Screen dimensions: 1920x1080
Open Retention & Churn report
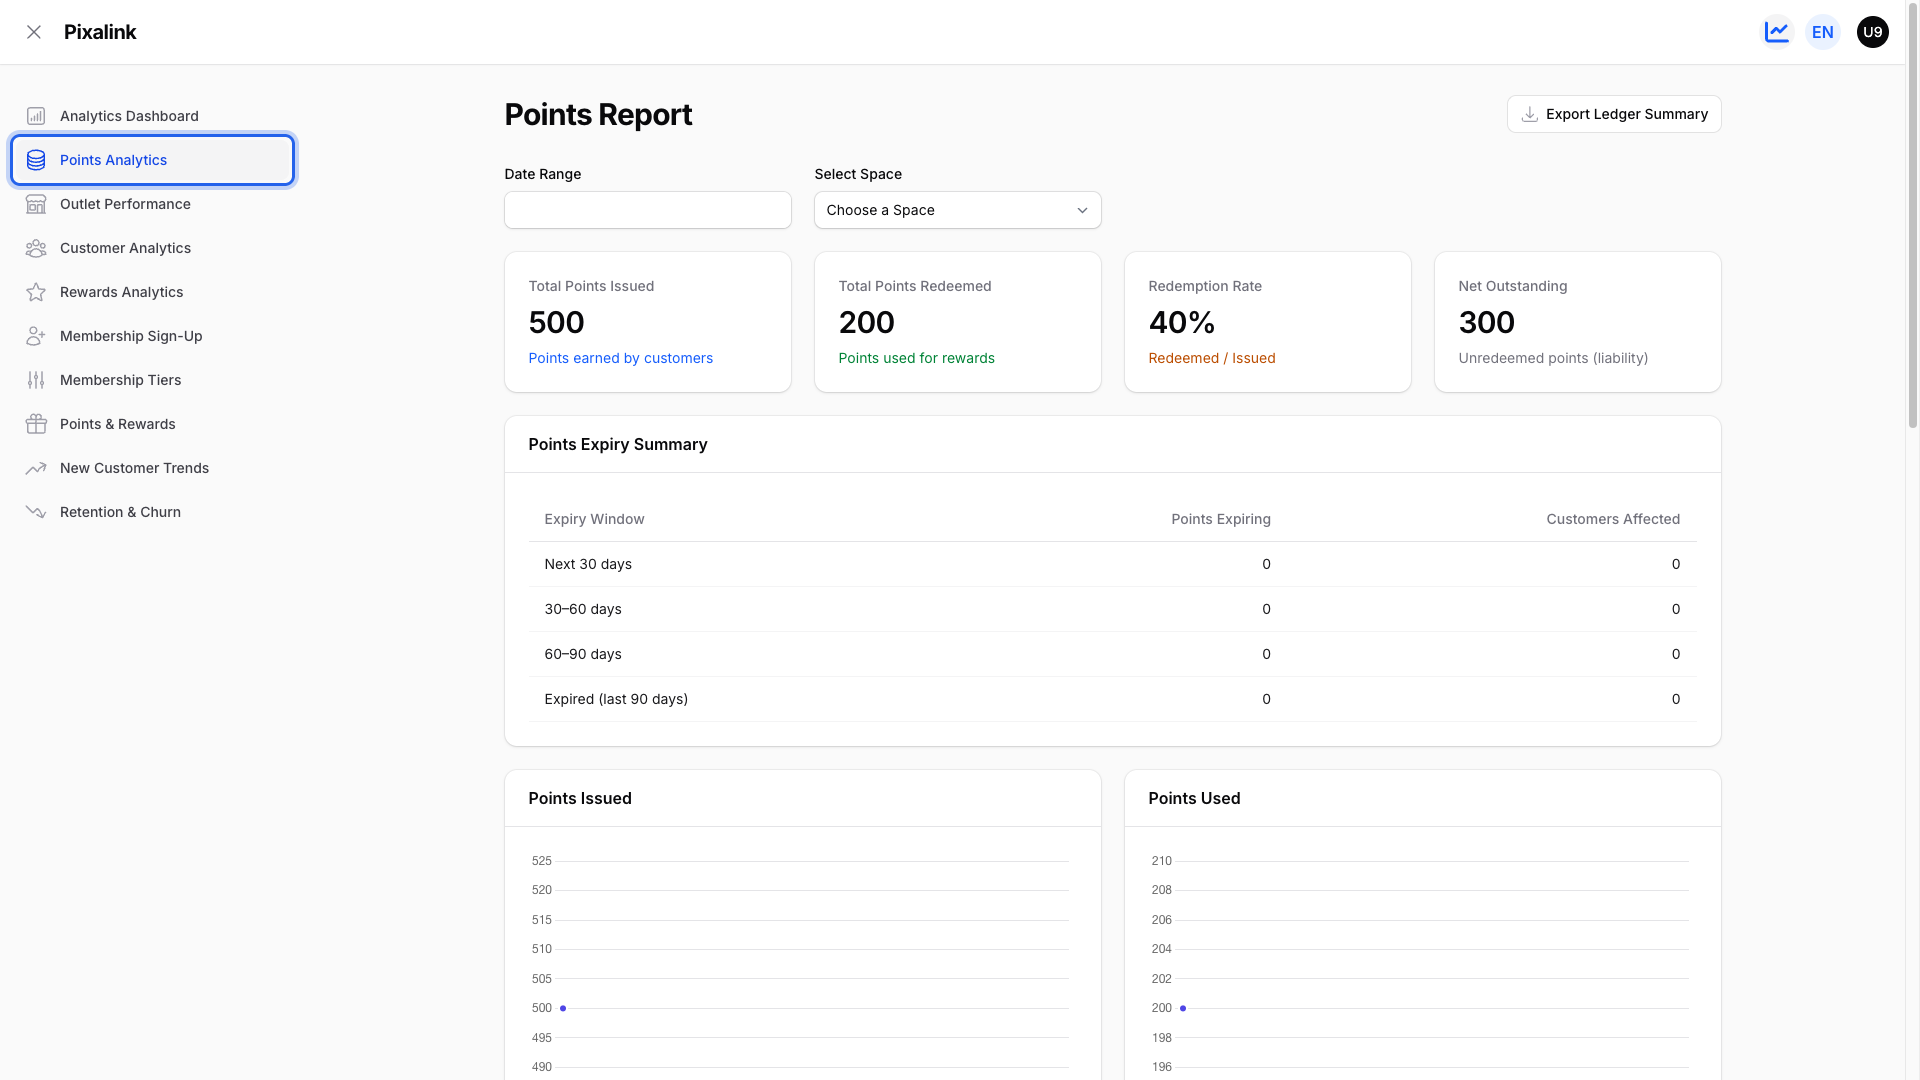coord(152,512)
